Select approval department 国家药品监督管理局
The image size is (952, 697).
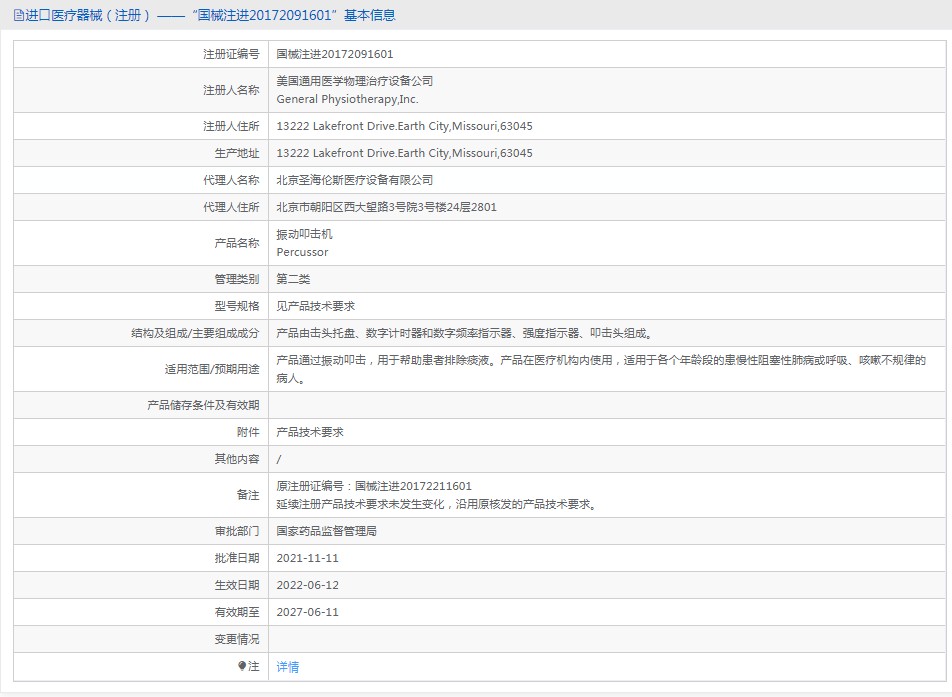(326, 531)
